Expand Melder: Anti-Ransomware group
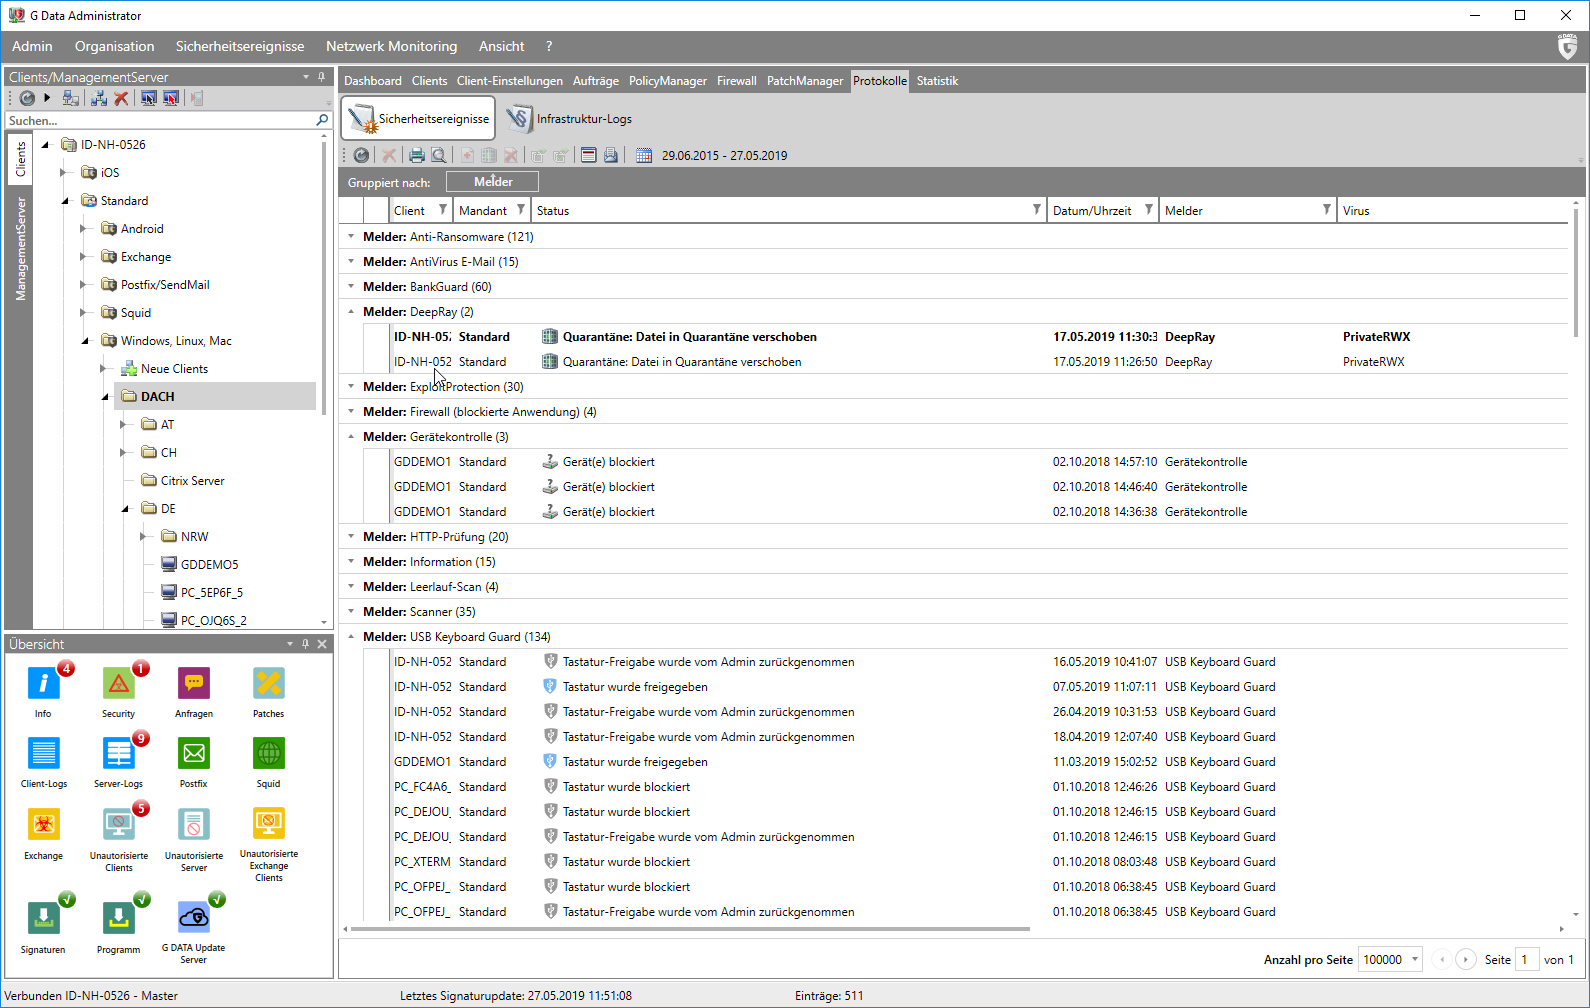This screenshot has width=1590, height=1008. pyautogui.click(x=351, y=237)
